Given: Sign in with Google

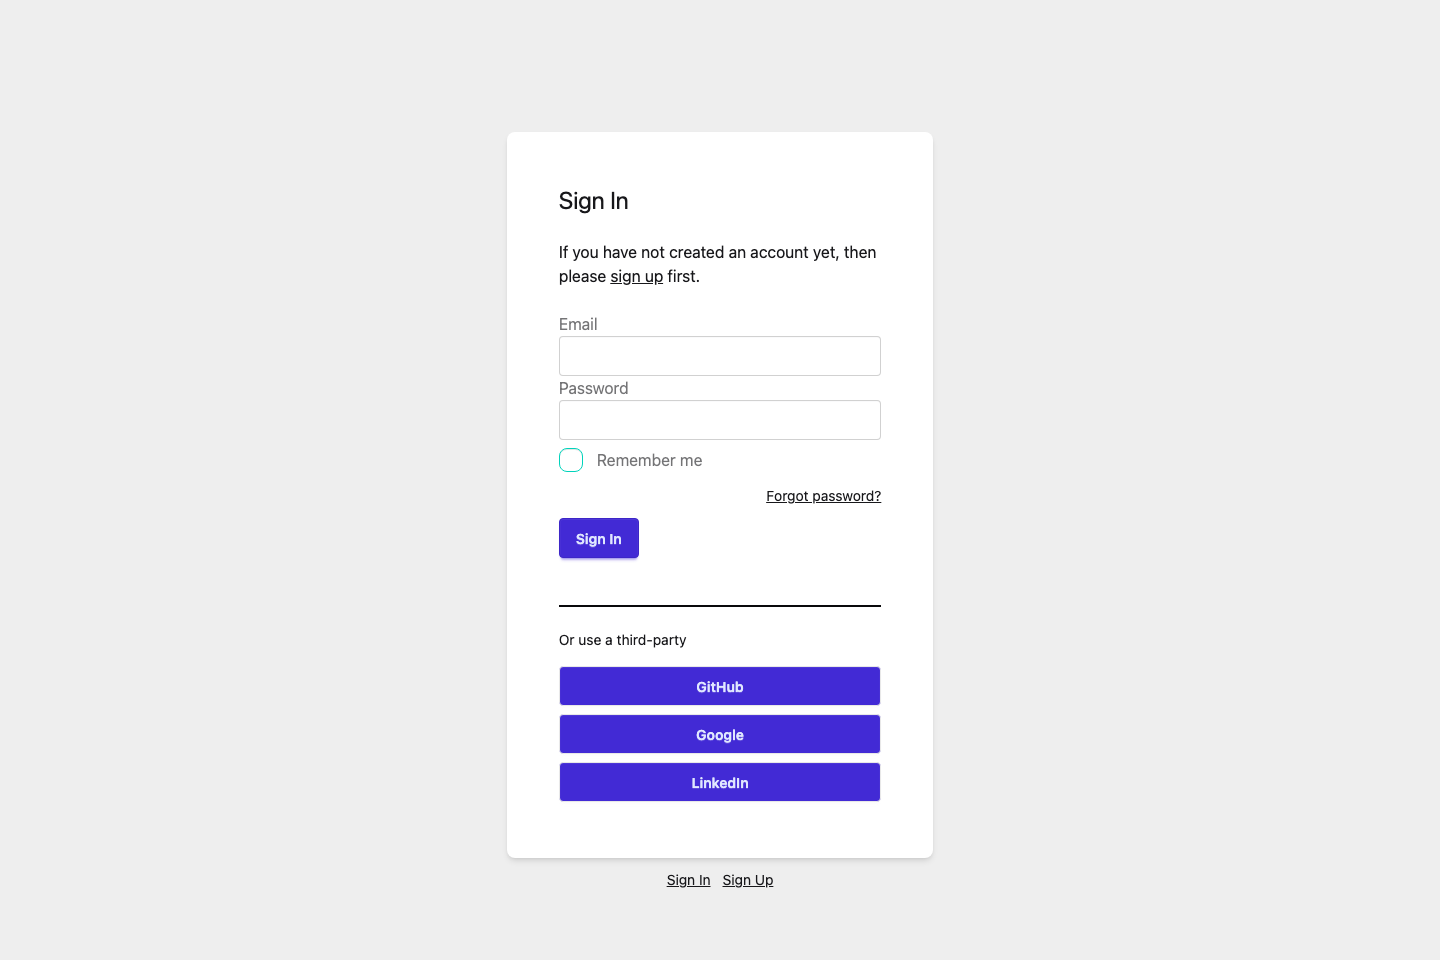Looking at the screenshot, I should (x=719, y=734).
